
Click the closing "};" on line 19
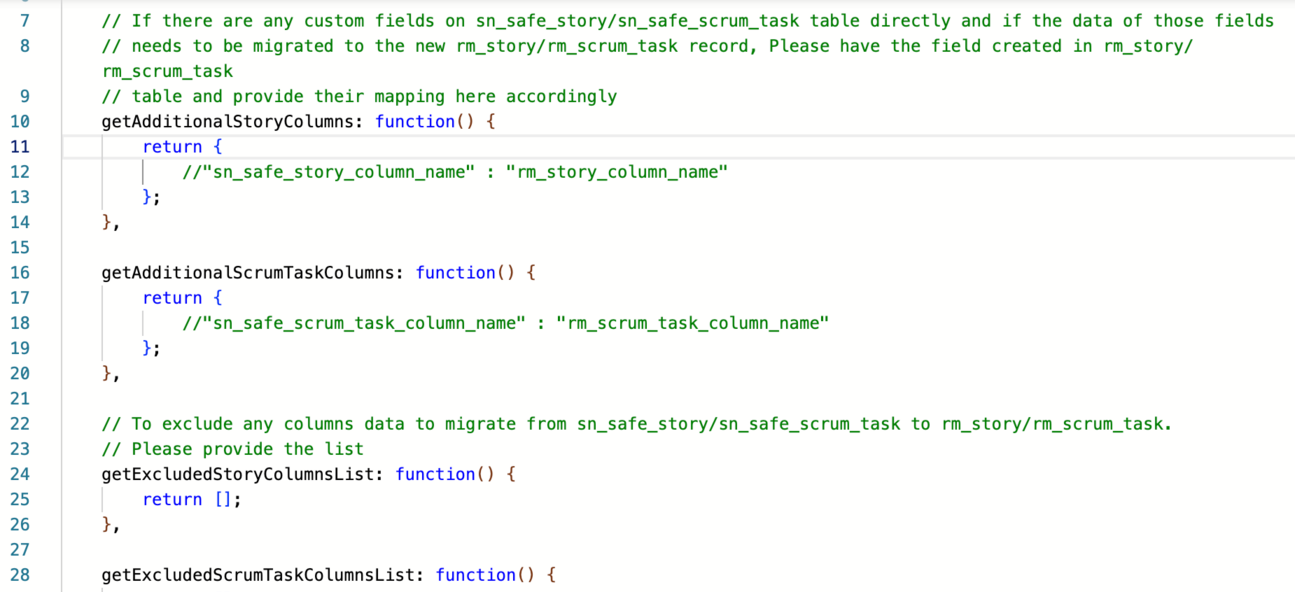151,348
